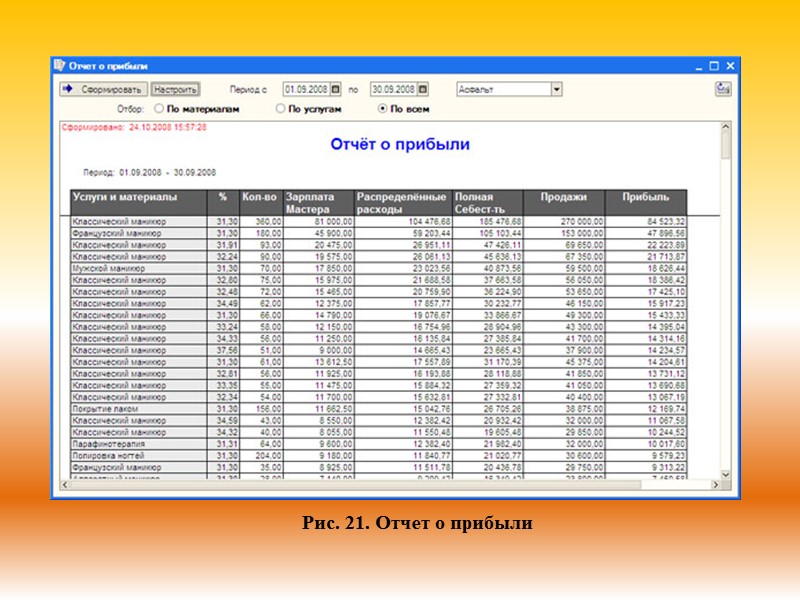Screen dimensions: 800x600
Task: Click the profit cell 47 896,56
Action: tap(646, 233)
